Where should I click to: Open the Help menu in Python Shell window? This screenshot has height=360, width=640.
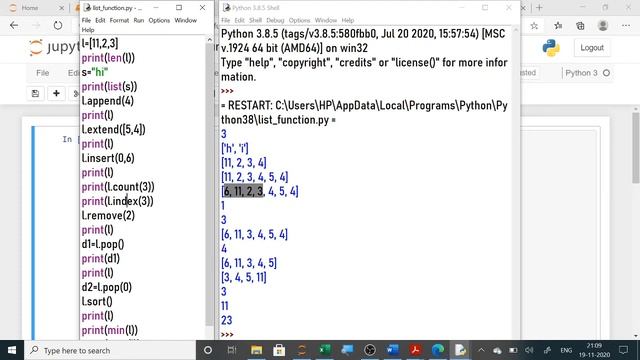click(x=348, y=20)
